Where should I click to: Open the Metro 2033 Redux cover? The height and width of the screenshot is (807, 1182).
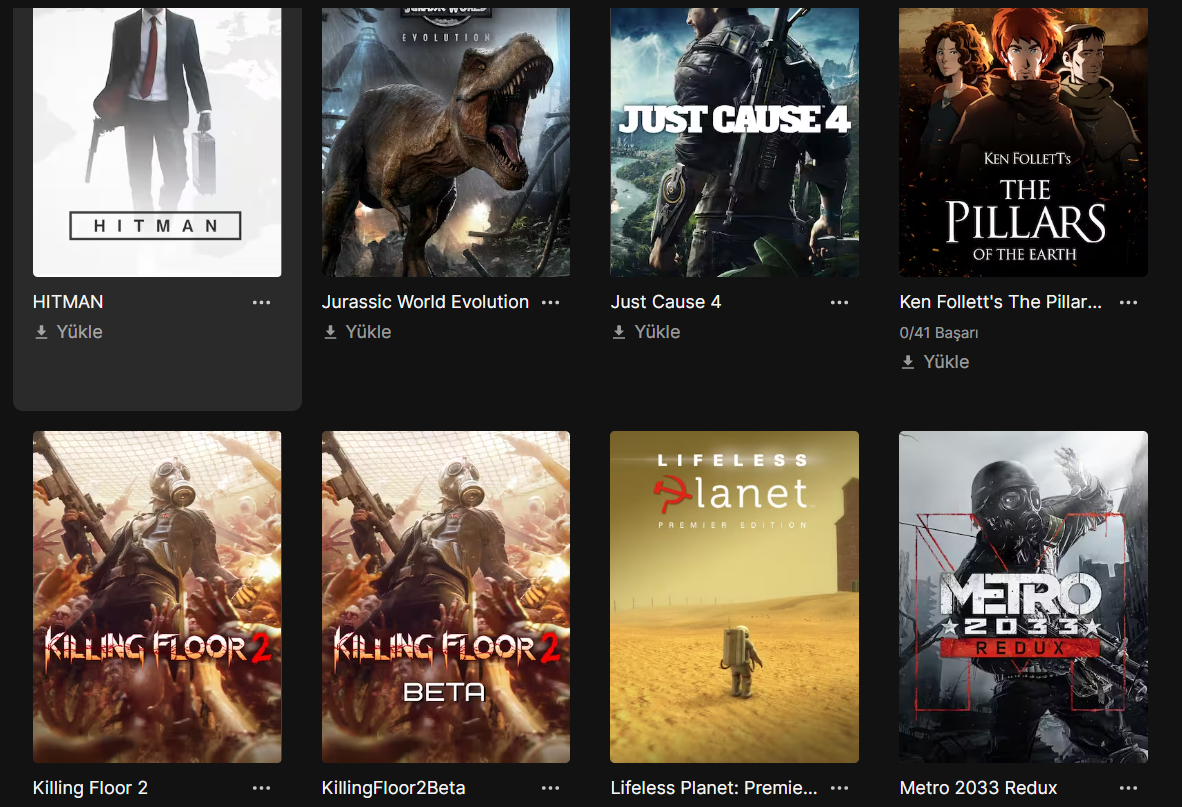(x=1023, y=597)
